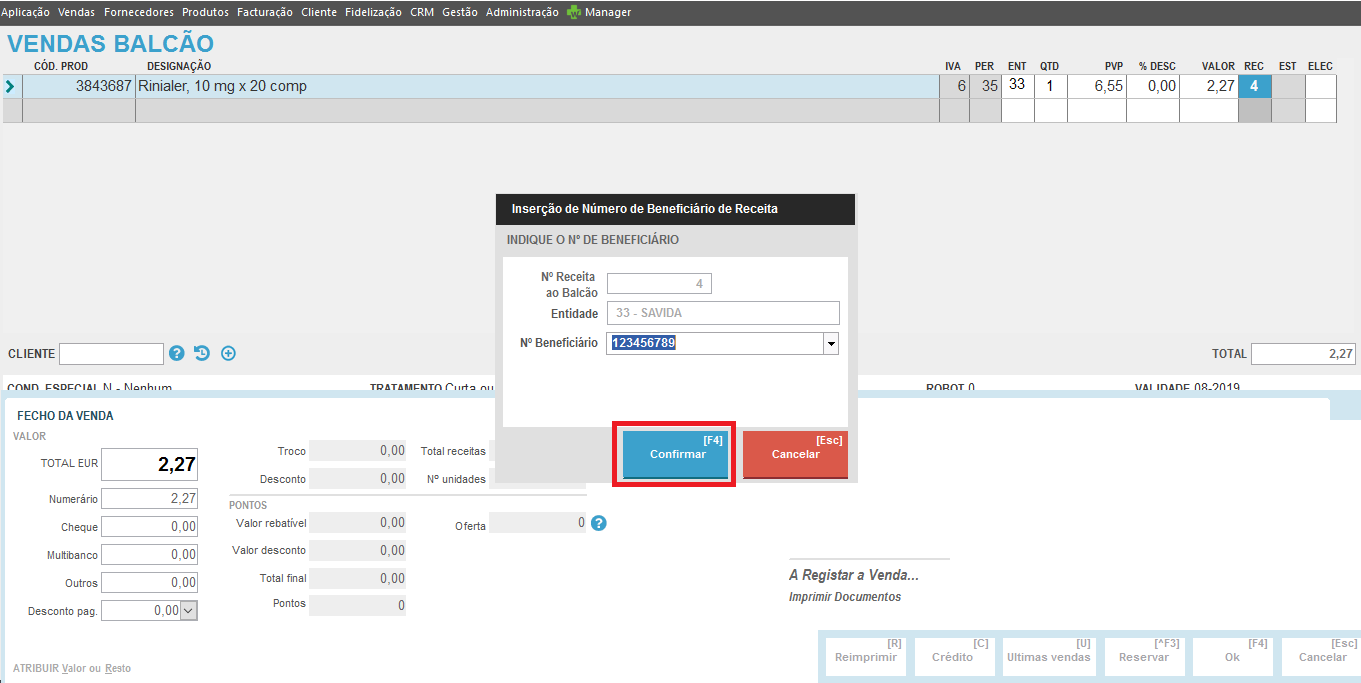Screen dimensions: 1361x683
Task: Open the Desconto pag. dropdown
Action: pyautogui.click(x=189, y=610)
